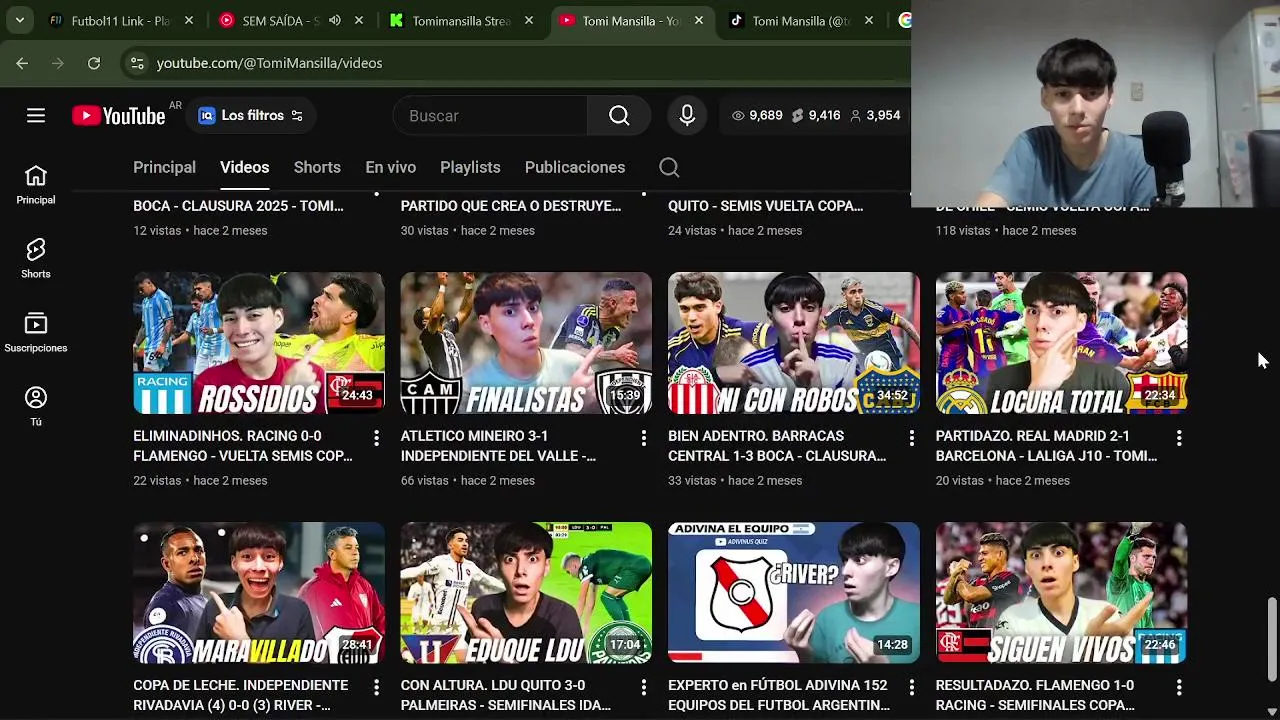1280x720 pixels.
Task: Open FINALISTAS Atletico Mineiro video thumbnail
Action: (x=526, y=343)
